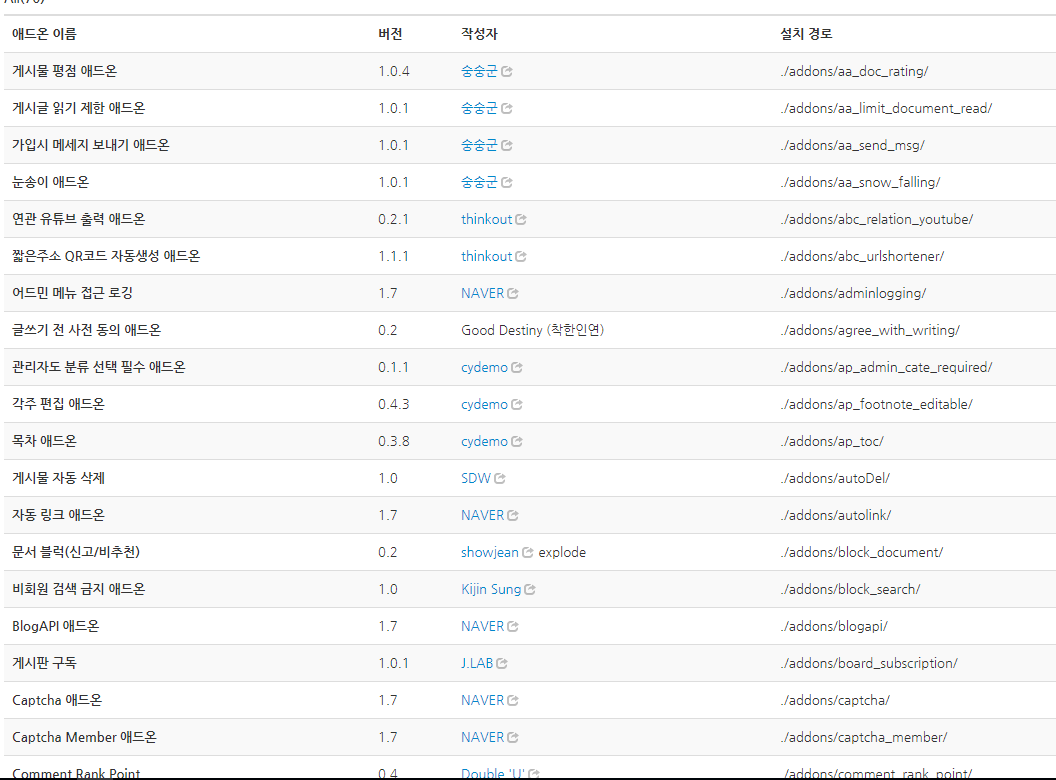This screenshot has height=780, width=1056.
Task: Follow NAVER author link in BlogAPI 애드온 row
Action: [x=482, y=626]
